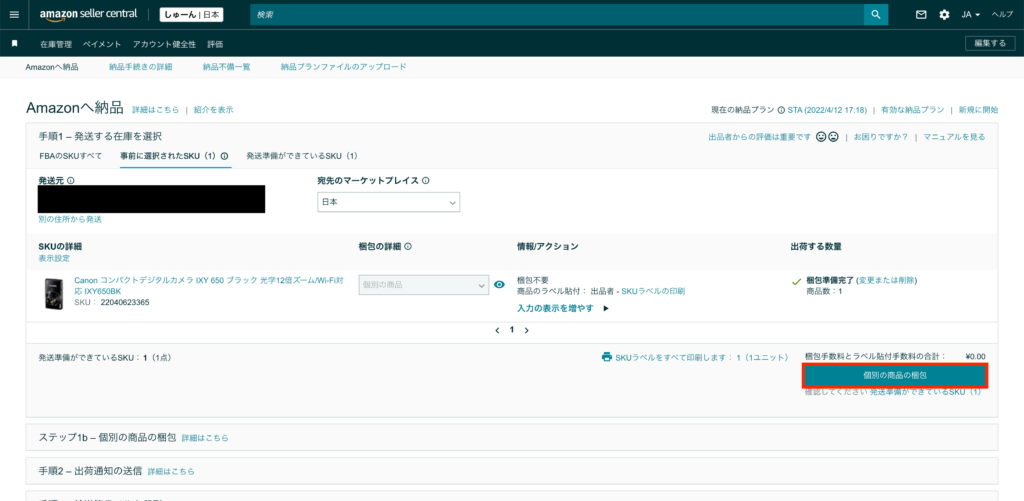
Task: Switch to FBAのSKUすべて tab
Action: (71, 156)
